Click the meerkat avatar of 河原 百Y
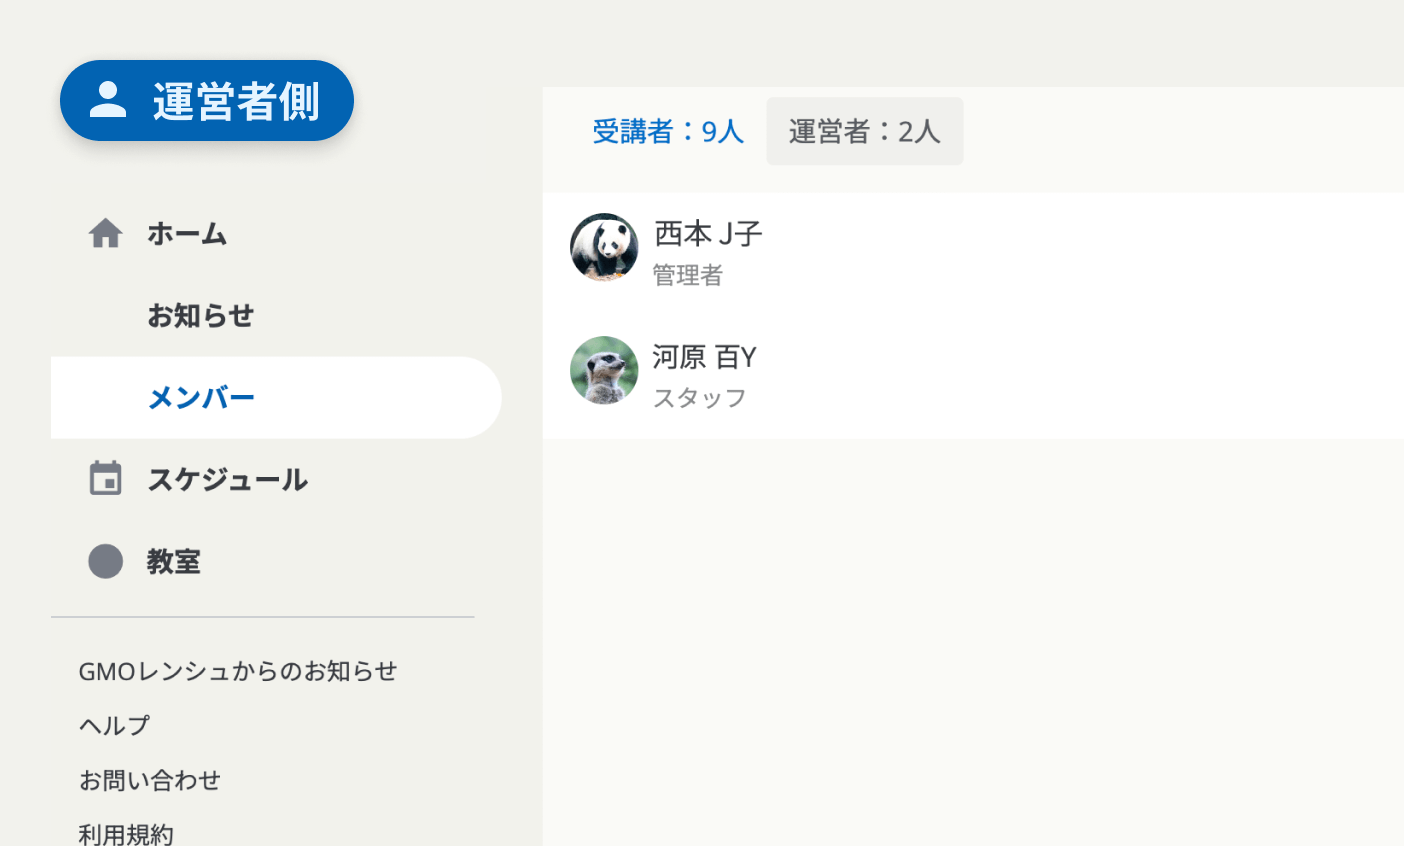 (604, 370)
